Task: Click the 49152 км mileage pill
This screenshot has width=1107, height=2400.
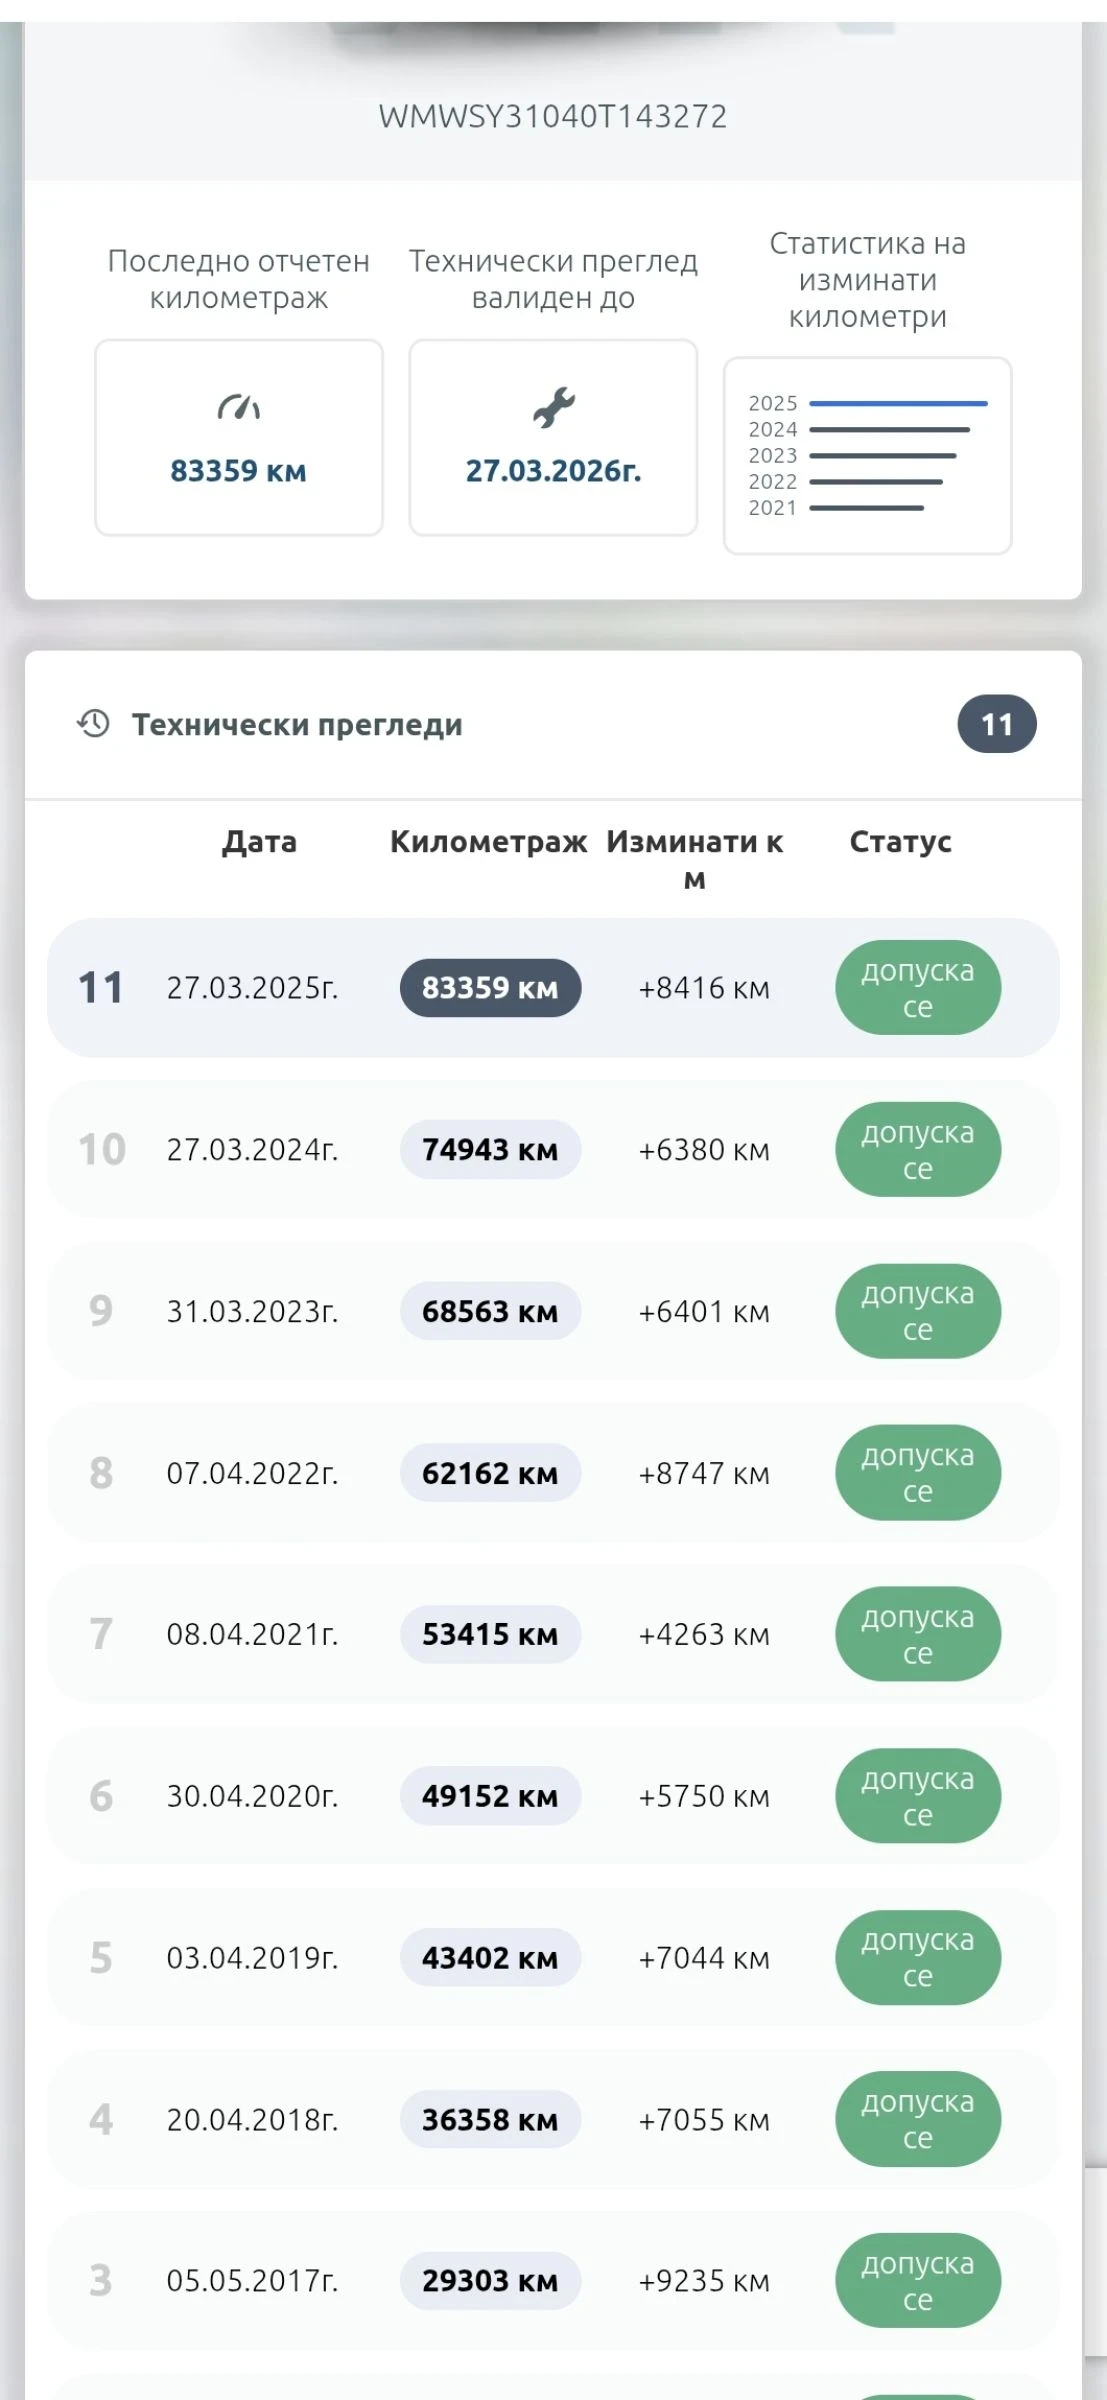Action: point(490,1796)
